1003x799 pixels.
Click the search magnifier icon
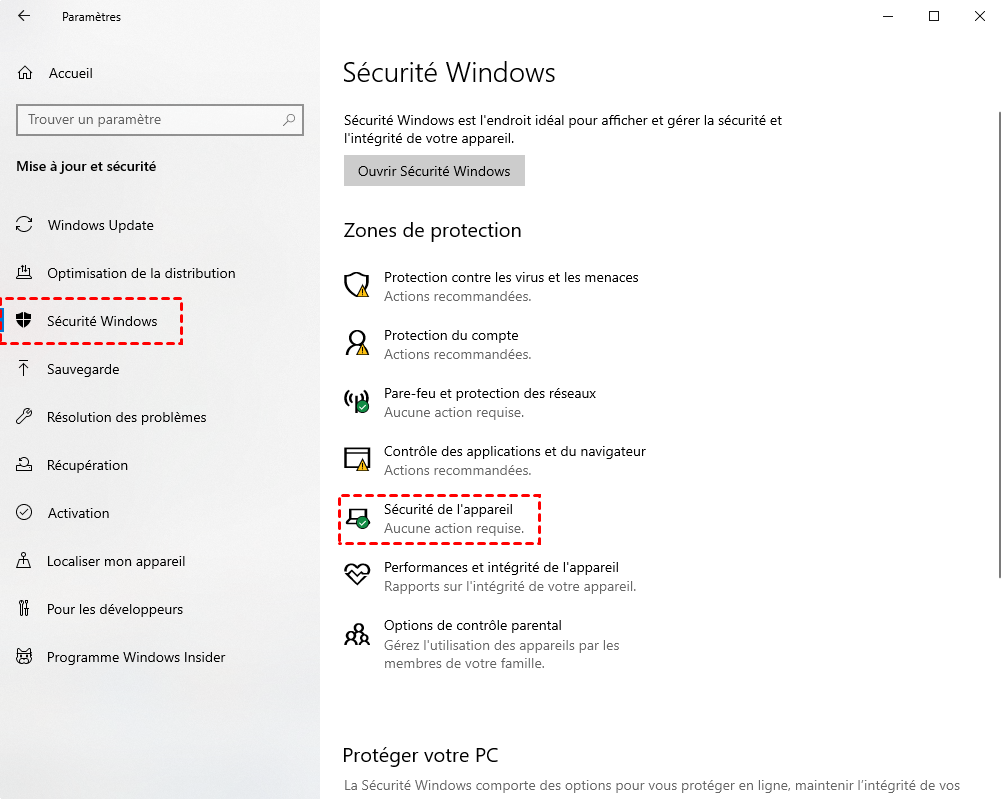coord(289,120)
